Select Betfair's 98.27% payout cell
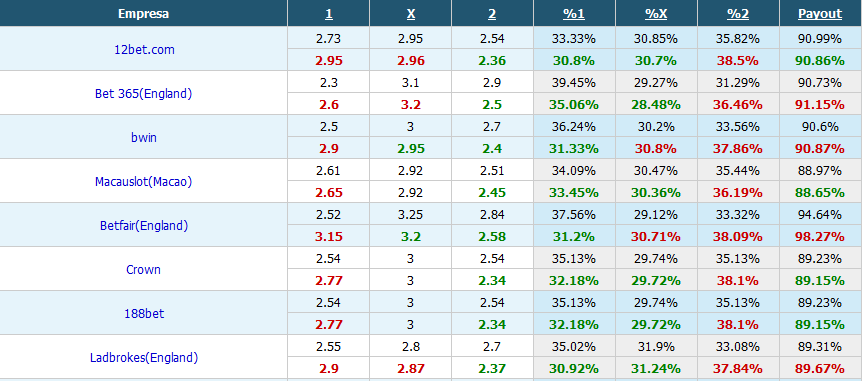Screen dimensions: 867x381 (820, 237)
